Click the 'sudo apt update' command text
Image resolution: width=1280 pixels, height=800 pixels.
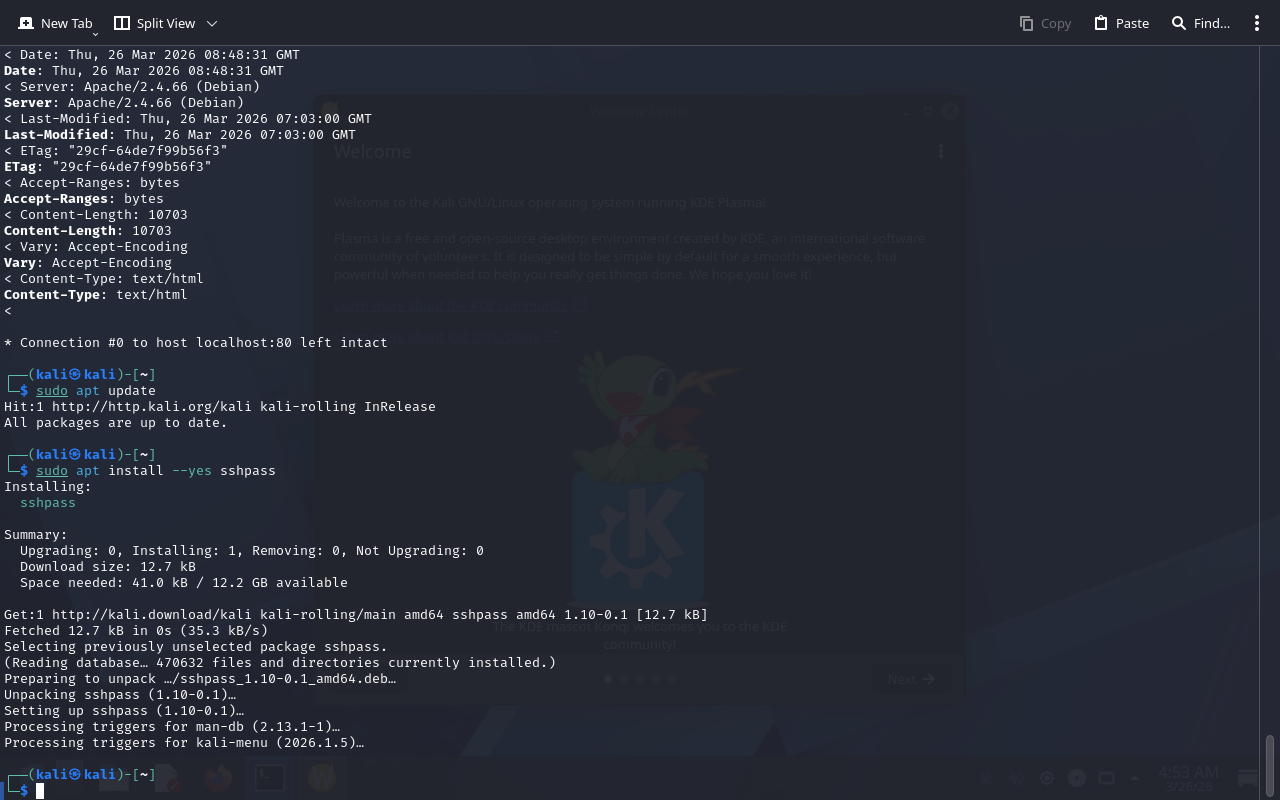(96, 391)
